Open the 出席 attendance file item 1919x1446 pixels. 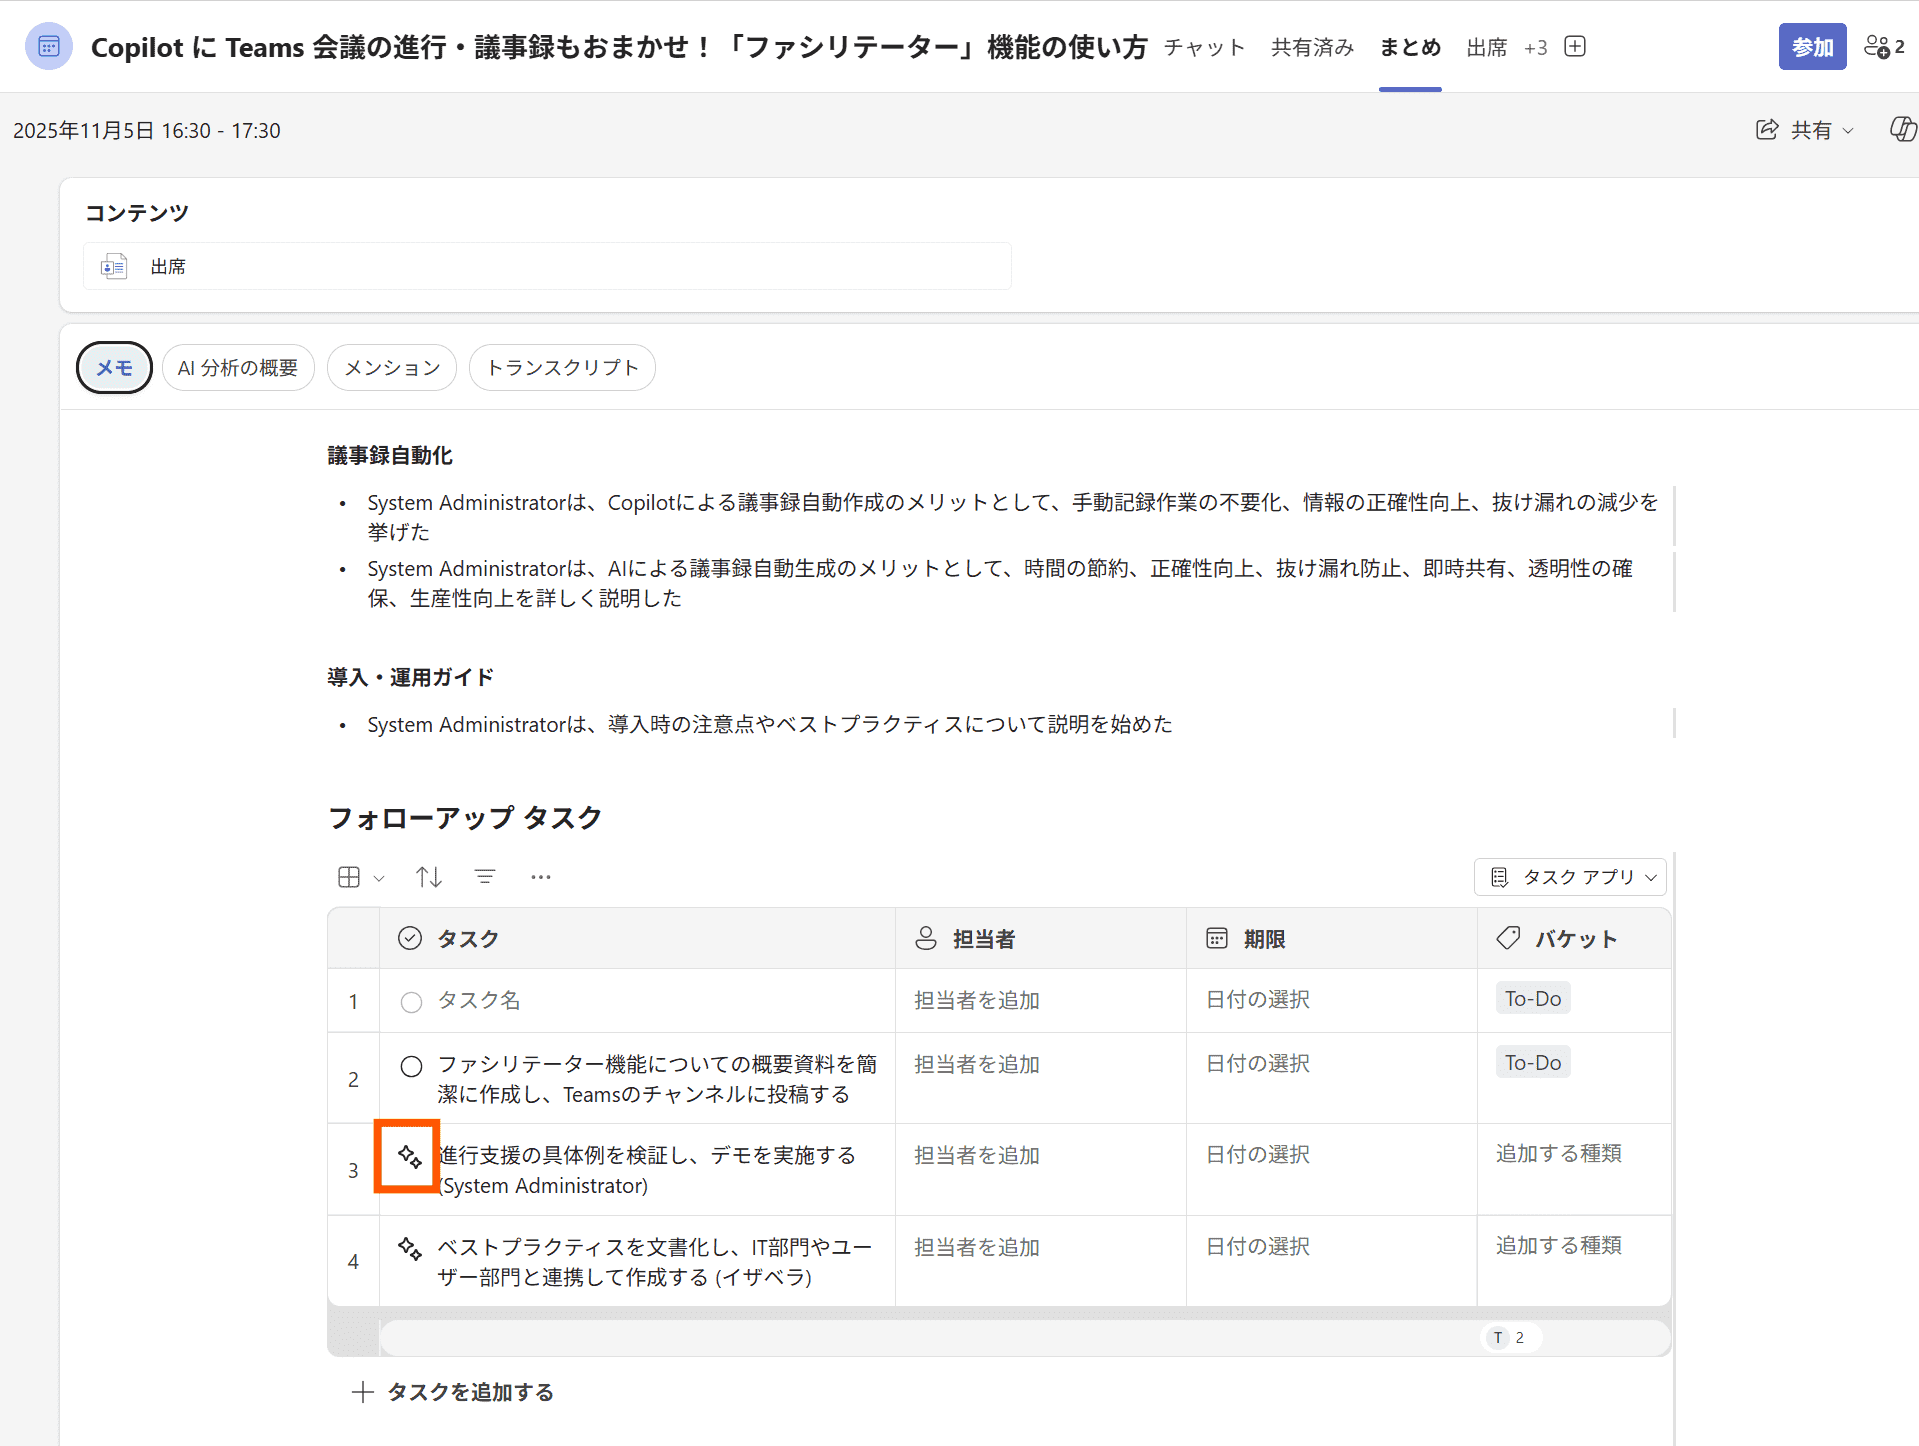168,267
